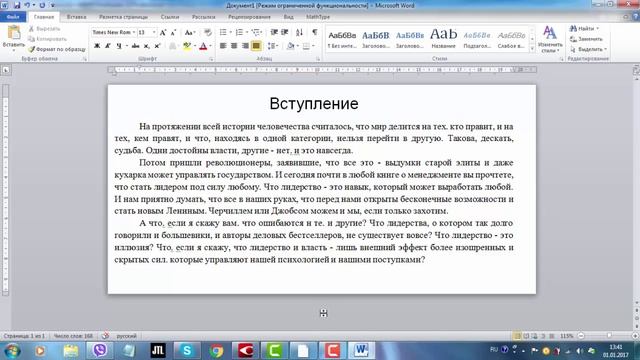Image resolution: width=640 pixels, height=360 pixels.
Task: Open the line spacing dropdown
Action: tap(273, 46)
